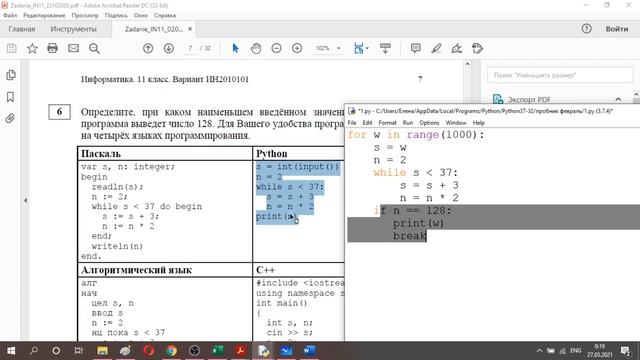
Task: Switch to the Инструменты tab
Action: point(73,29)
